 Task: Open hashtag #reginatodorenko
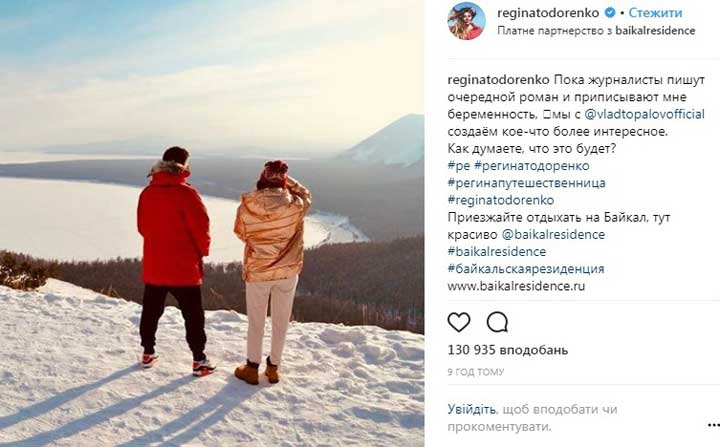pyautogui.click(x=501, y=200)
